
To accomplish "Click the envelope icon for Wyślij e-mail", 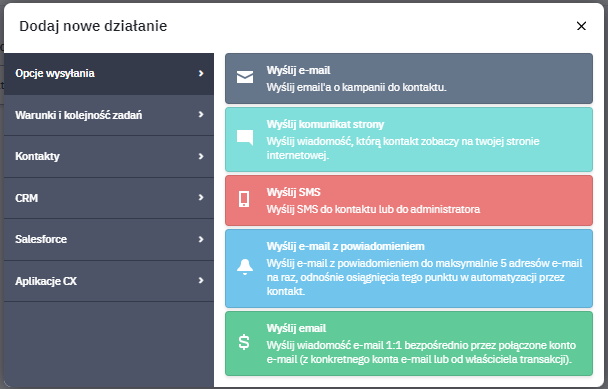I will coord(245,77).
